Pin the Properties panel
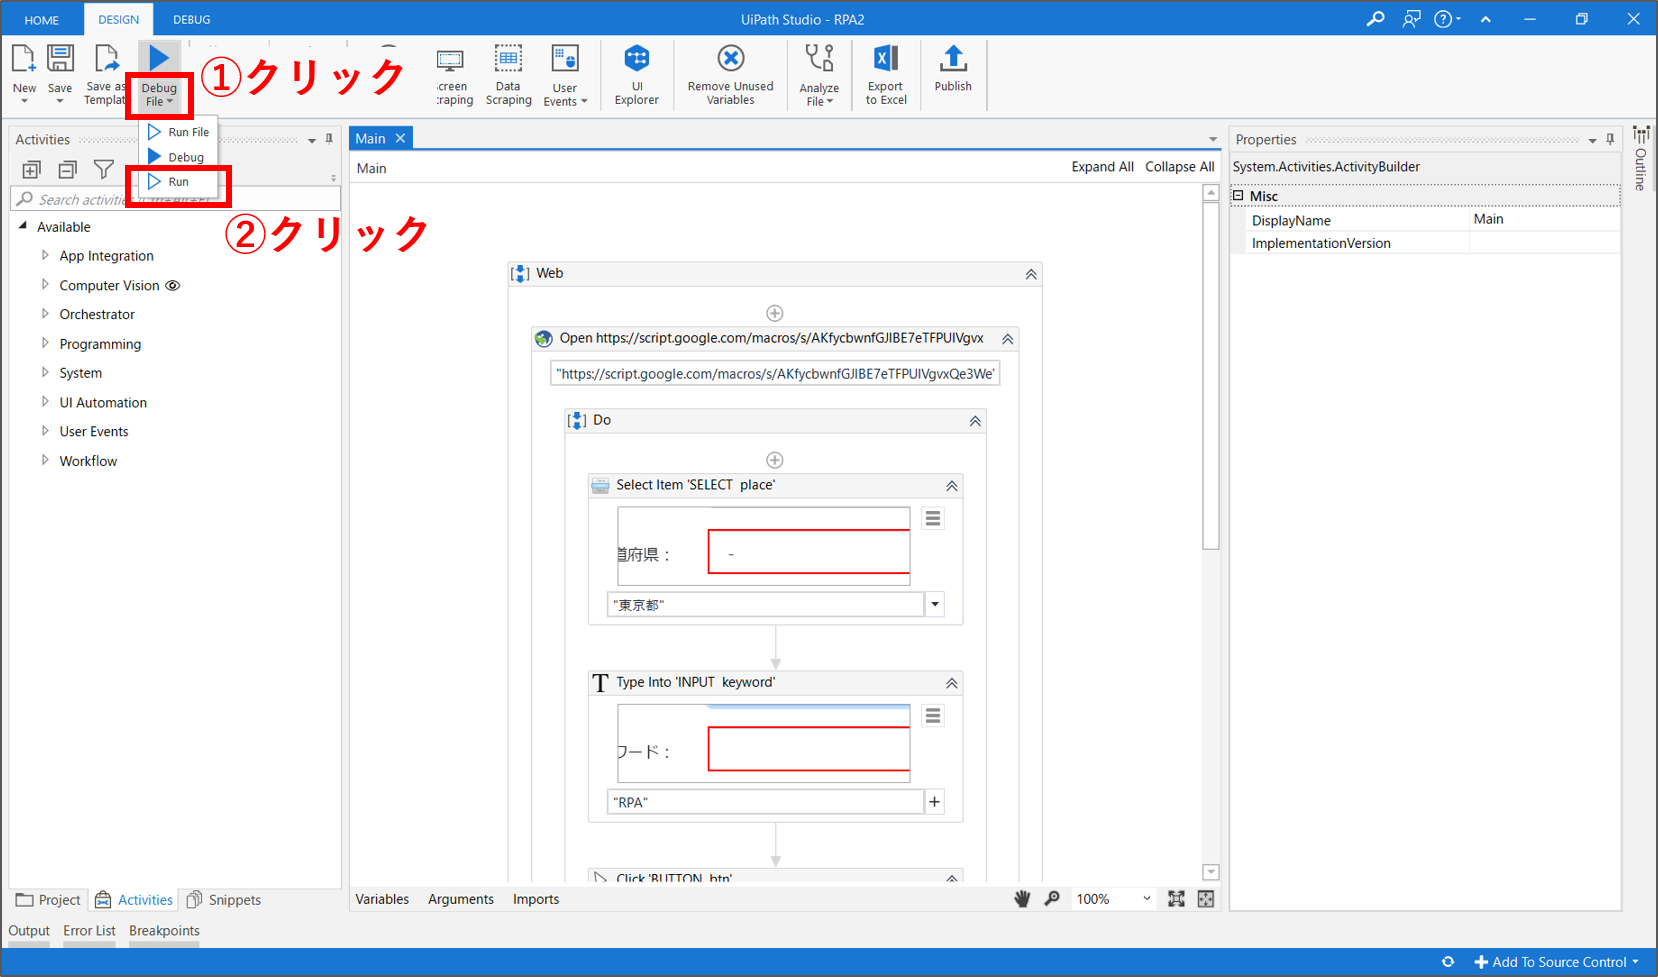The image size is (1658, 977). [1610, 140]
